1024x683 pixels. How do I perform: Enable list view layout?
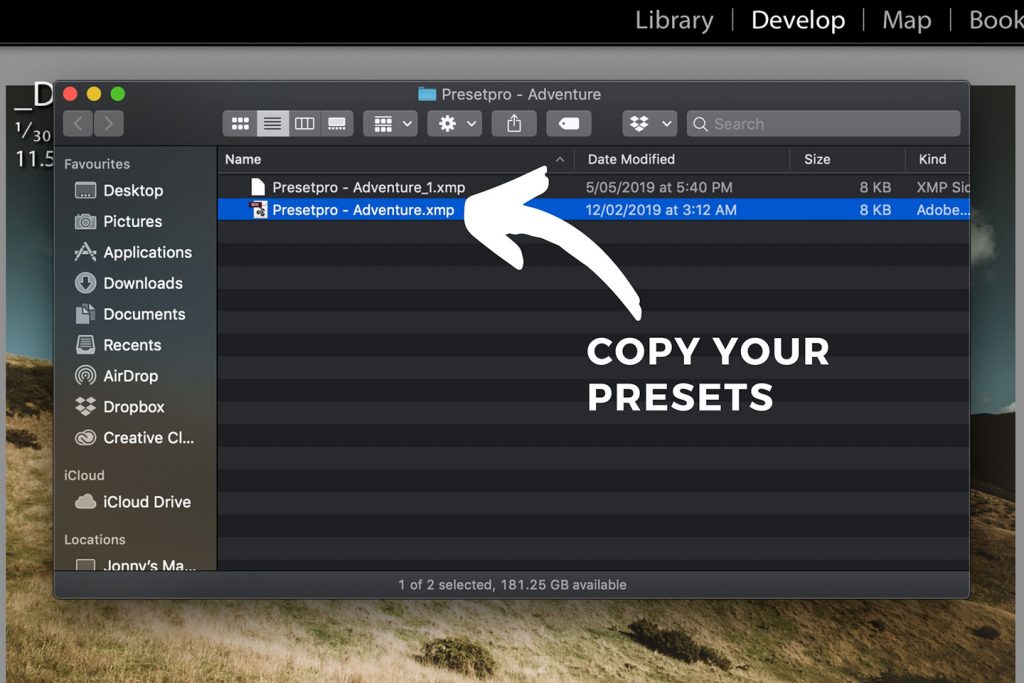(272, 123)
